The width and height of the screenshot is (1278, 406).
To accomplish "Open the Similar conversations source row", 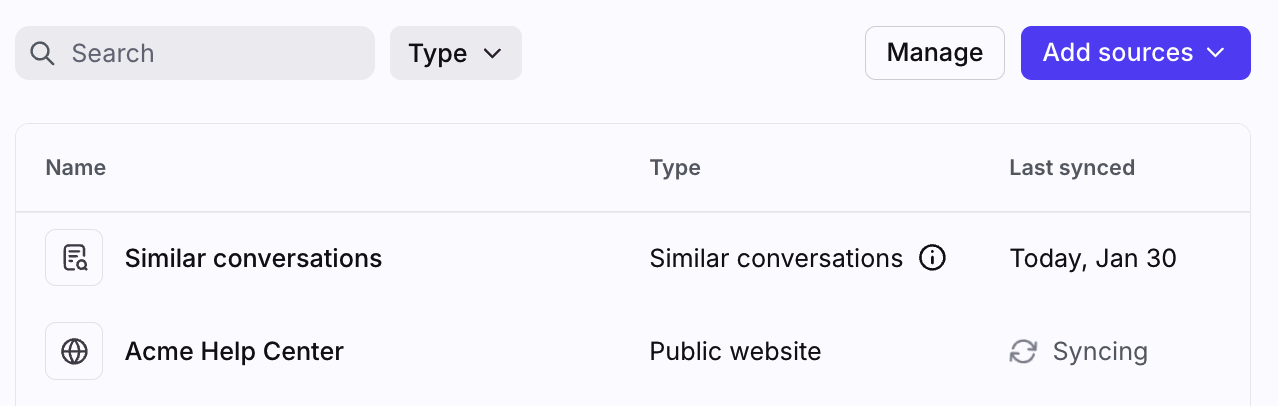I will click(253, 259).
